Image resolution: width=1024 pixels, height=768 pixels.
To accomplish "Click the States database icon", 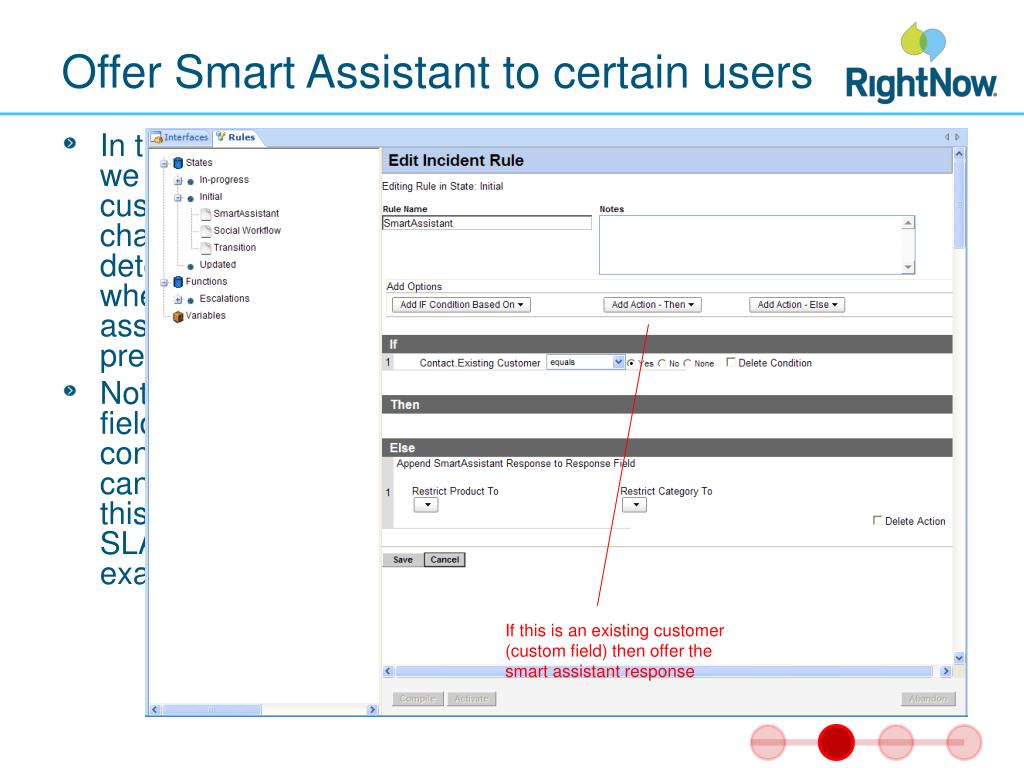I will pyautogui.click(x=178, y=163).
